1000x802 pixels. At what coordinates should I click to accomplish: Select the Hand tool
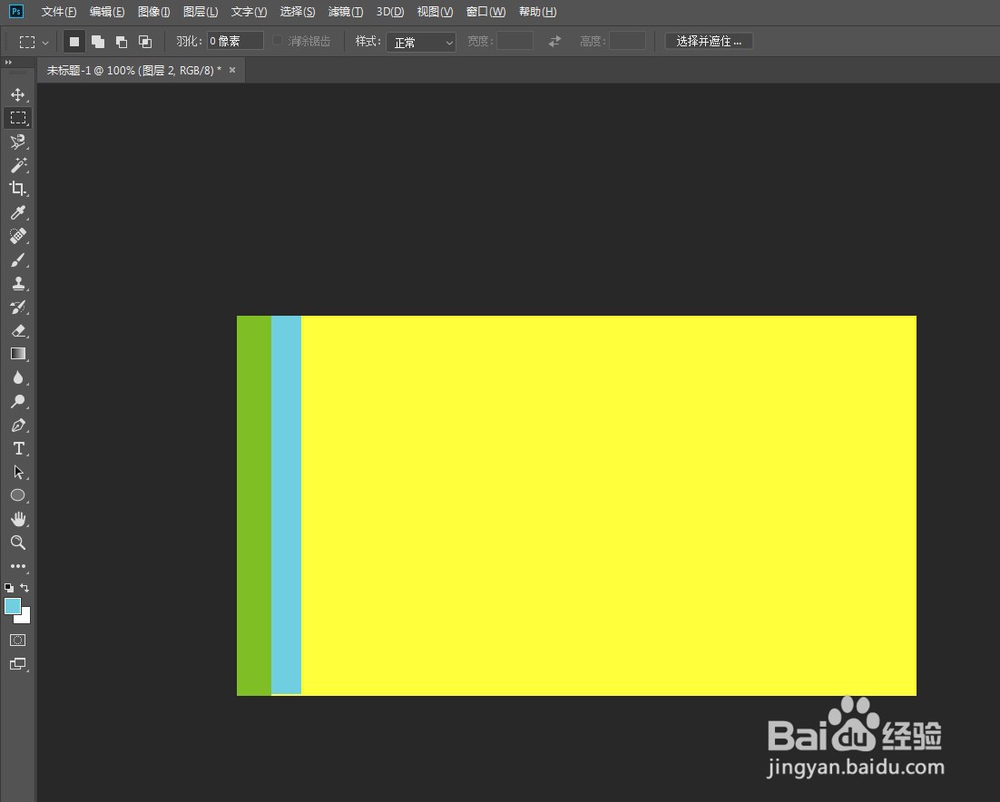click(x=18, y=519)
